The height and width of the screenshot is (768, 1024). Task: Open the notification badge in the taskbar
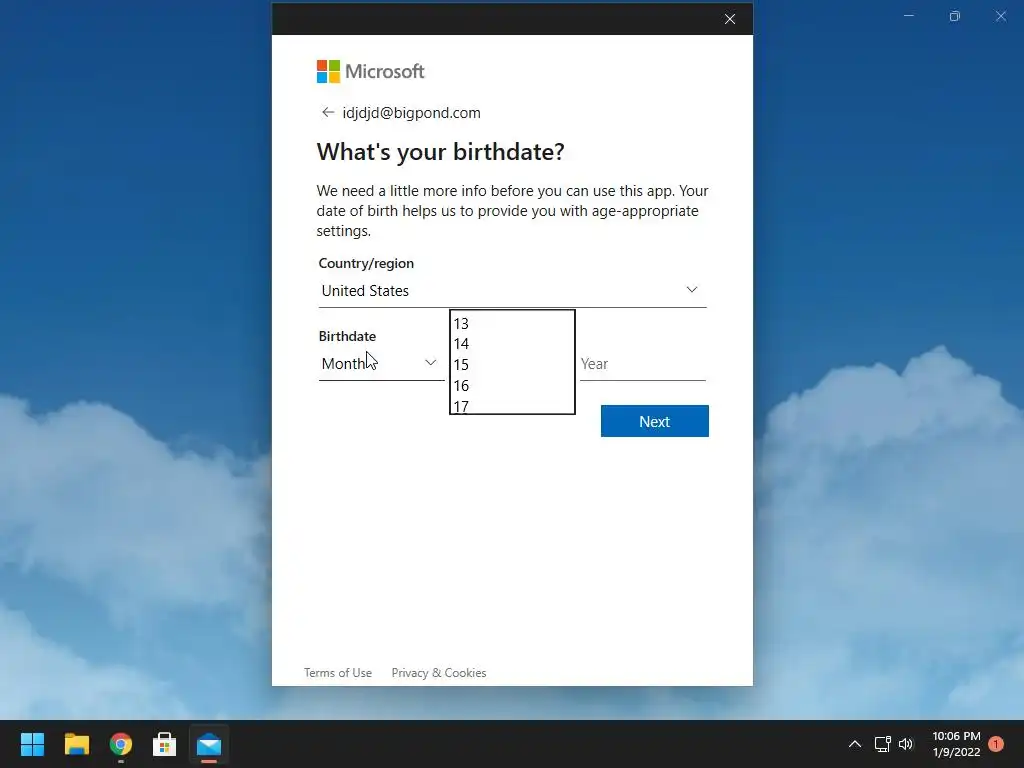[996, 744]
